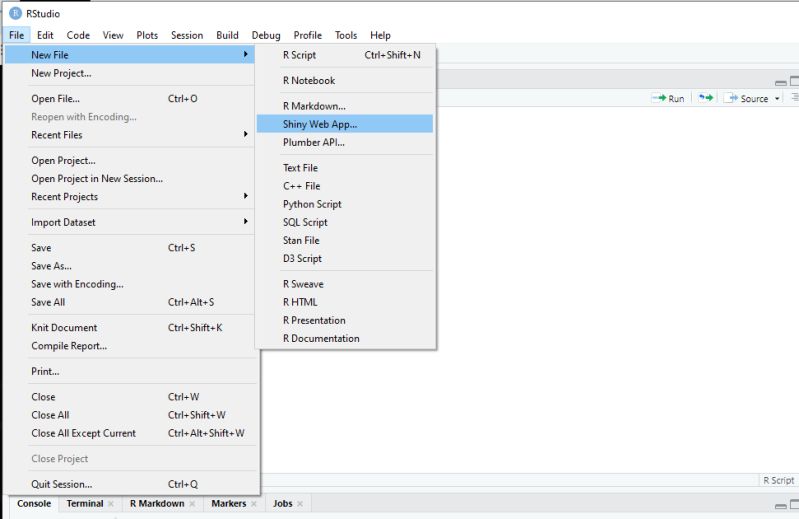Screen dimensions: 799x519
Task: Choose Save As... entry
Action: pos(129,266)
